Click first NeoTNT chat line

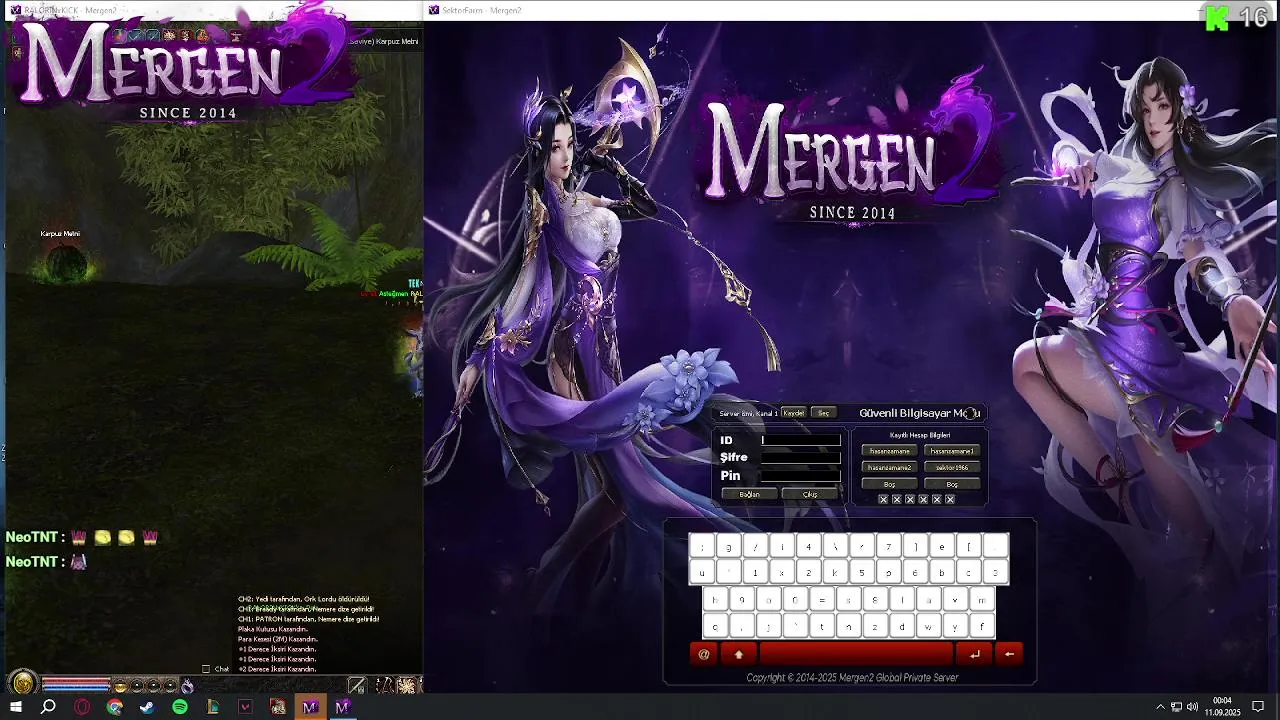(x=82, y=537)
